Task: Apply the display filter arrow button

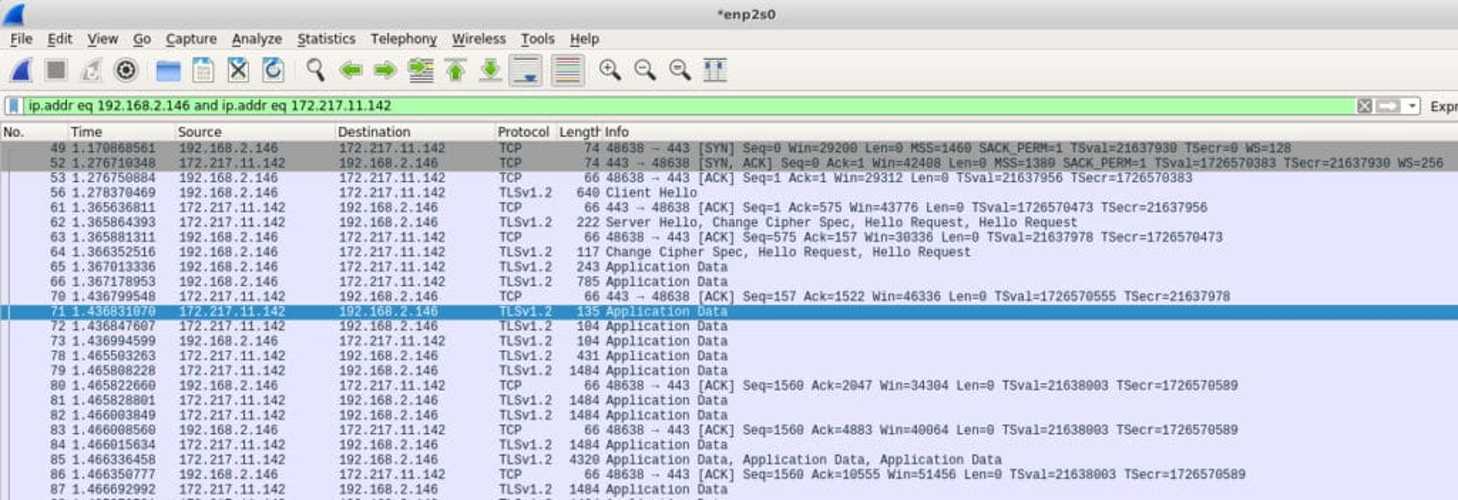Action: 1388,106
